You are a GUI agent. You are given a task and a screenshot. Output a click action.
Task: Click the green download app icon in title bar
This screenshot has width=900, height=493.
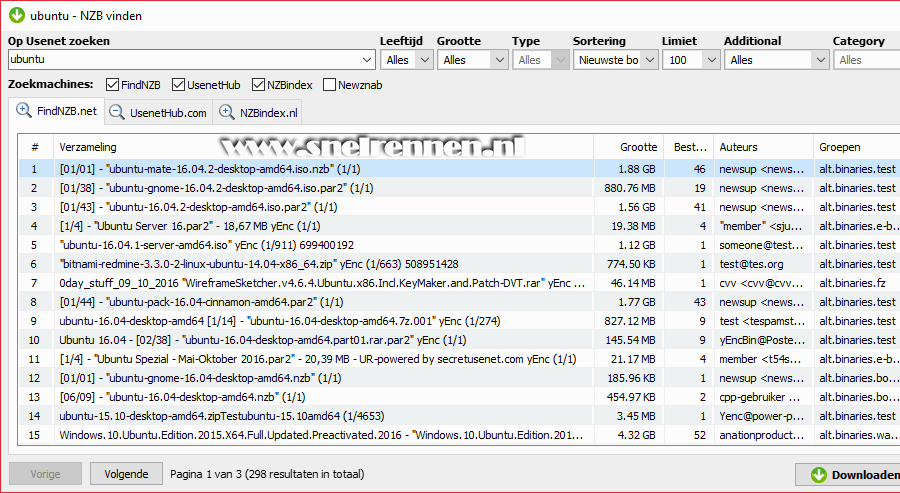coord(17,15)
